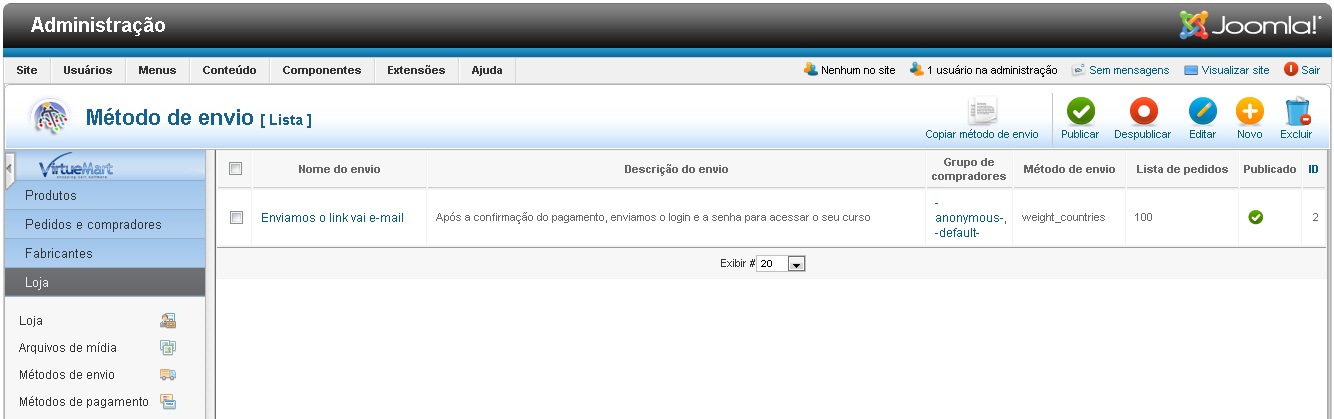Toggle the green Publicado status icon
Viewport: 1334px width, 419px height.
click(x=1256, y=217)
